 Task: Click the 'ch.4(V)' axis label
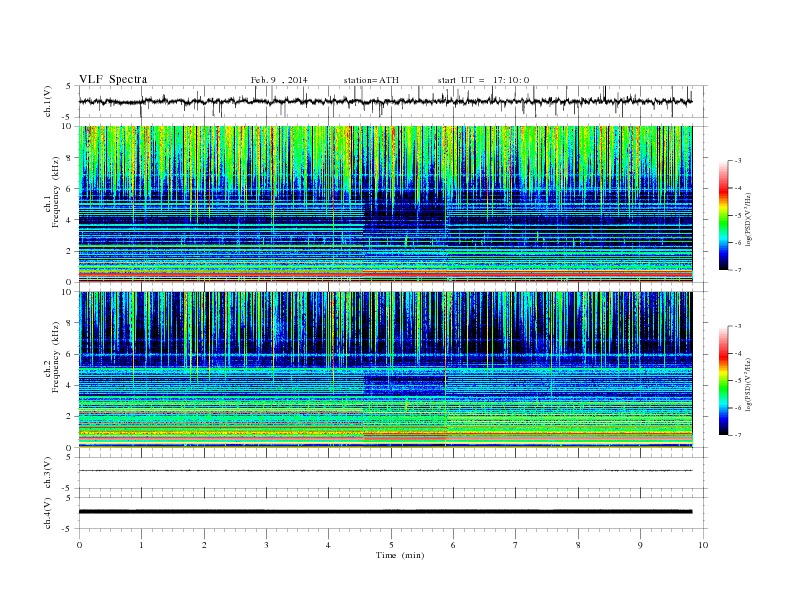click(48, 513)
